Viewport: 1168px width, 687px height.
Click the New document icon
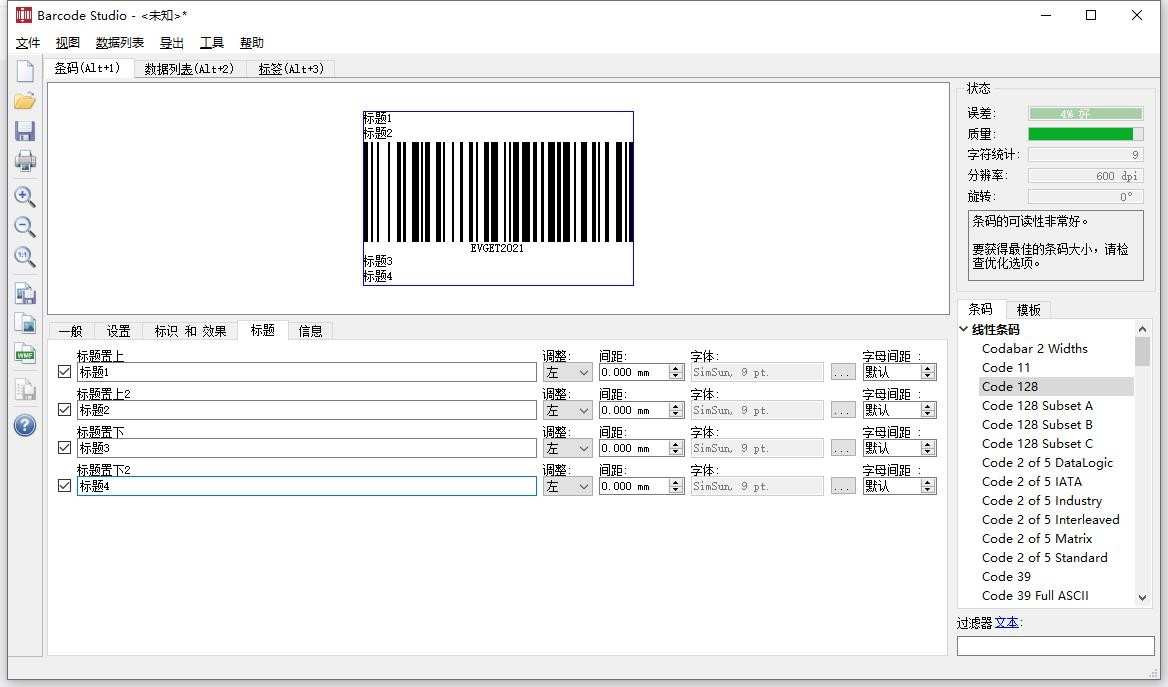point(25,72)
